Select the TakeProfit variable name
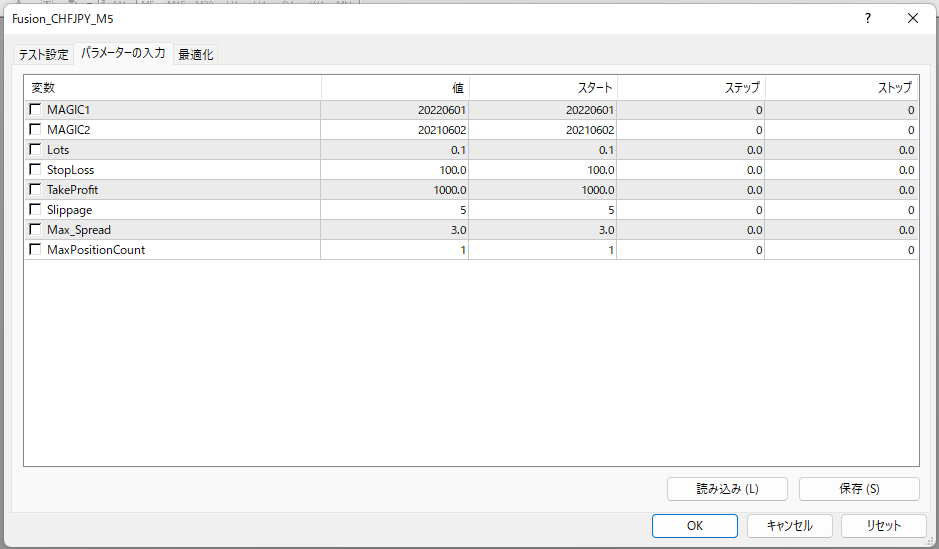 tap(72, 190)
